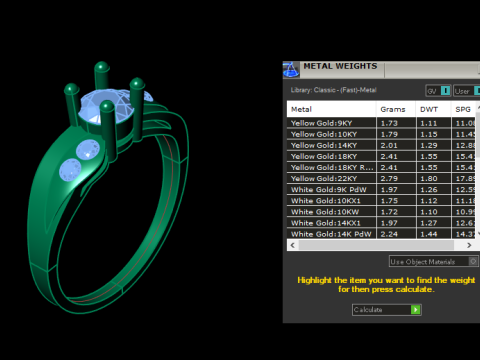Image resolution: width=480 pixels, height=360 pixels.
Task: Click the Calculate button
Action: click(x=387, y=310)
